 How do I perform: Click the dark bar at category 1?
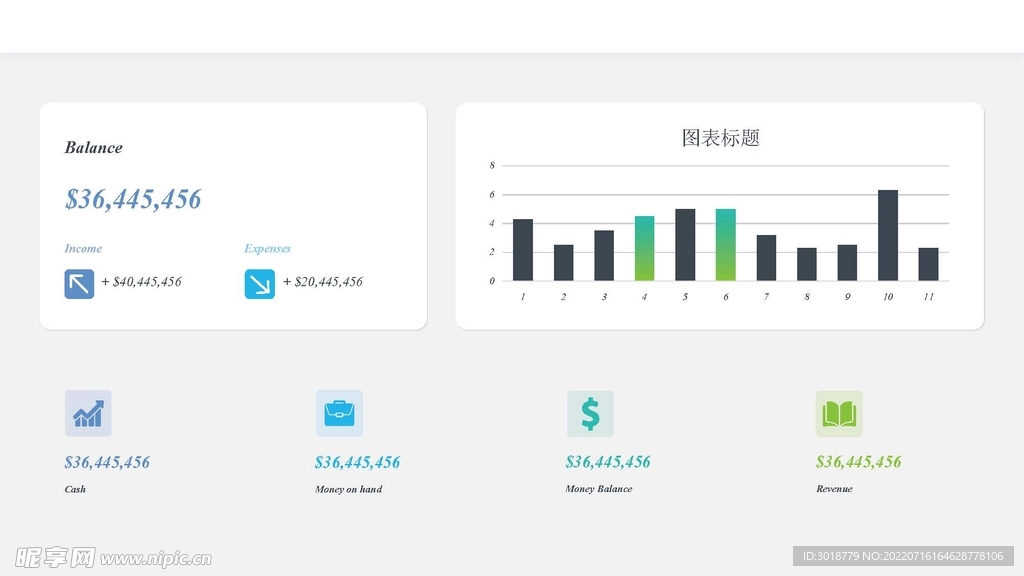(523, 250)
